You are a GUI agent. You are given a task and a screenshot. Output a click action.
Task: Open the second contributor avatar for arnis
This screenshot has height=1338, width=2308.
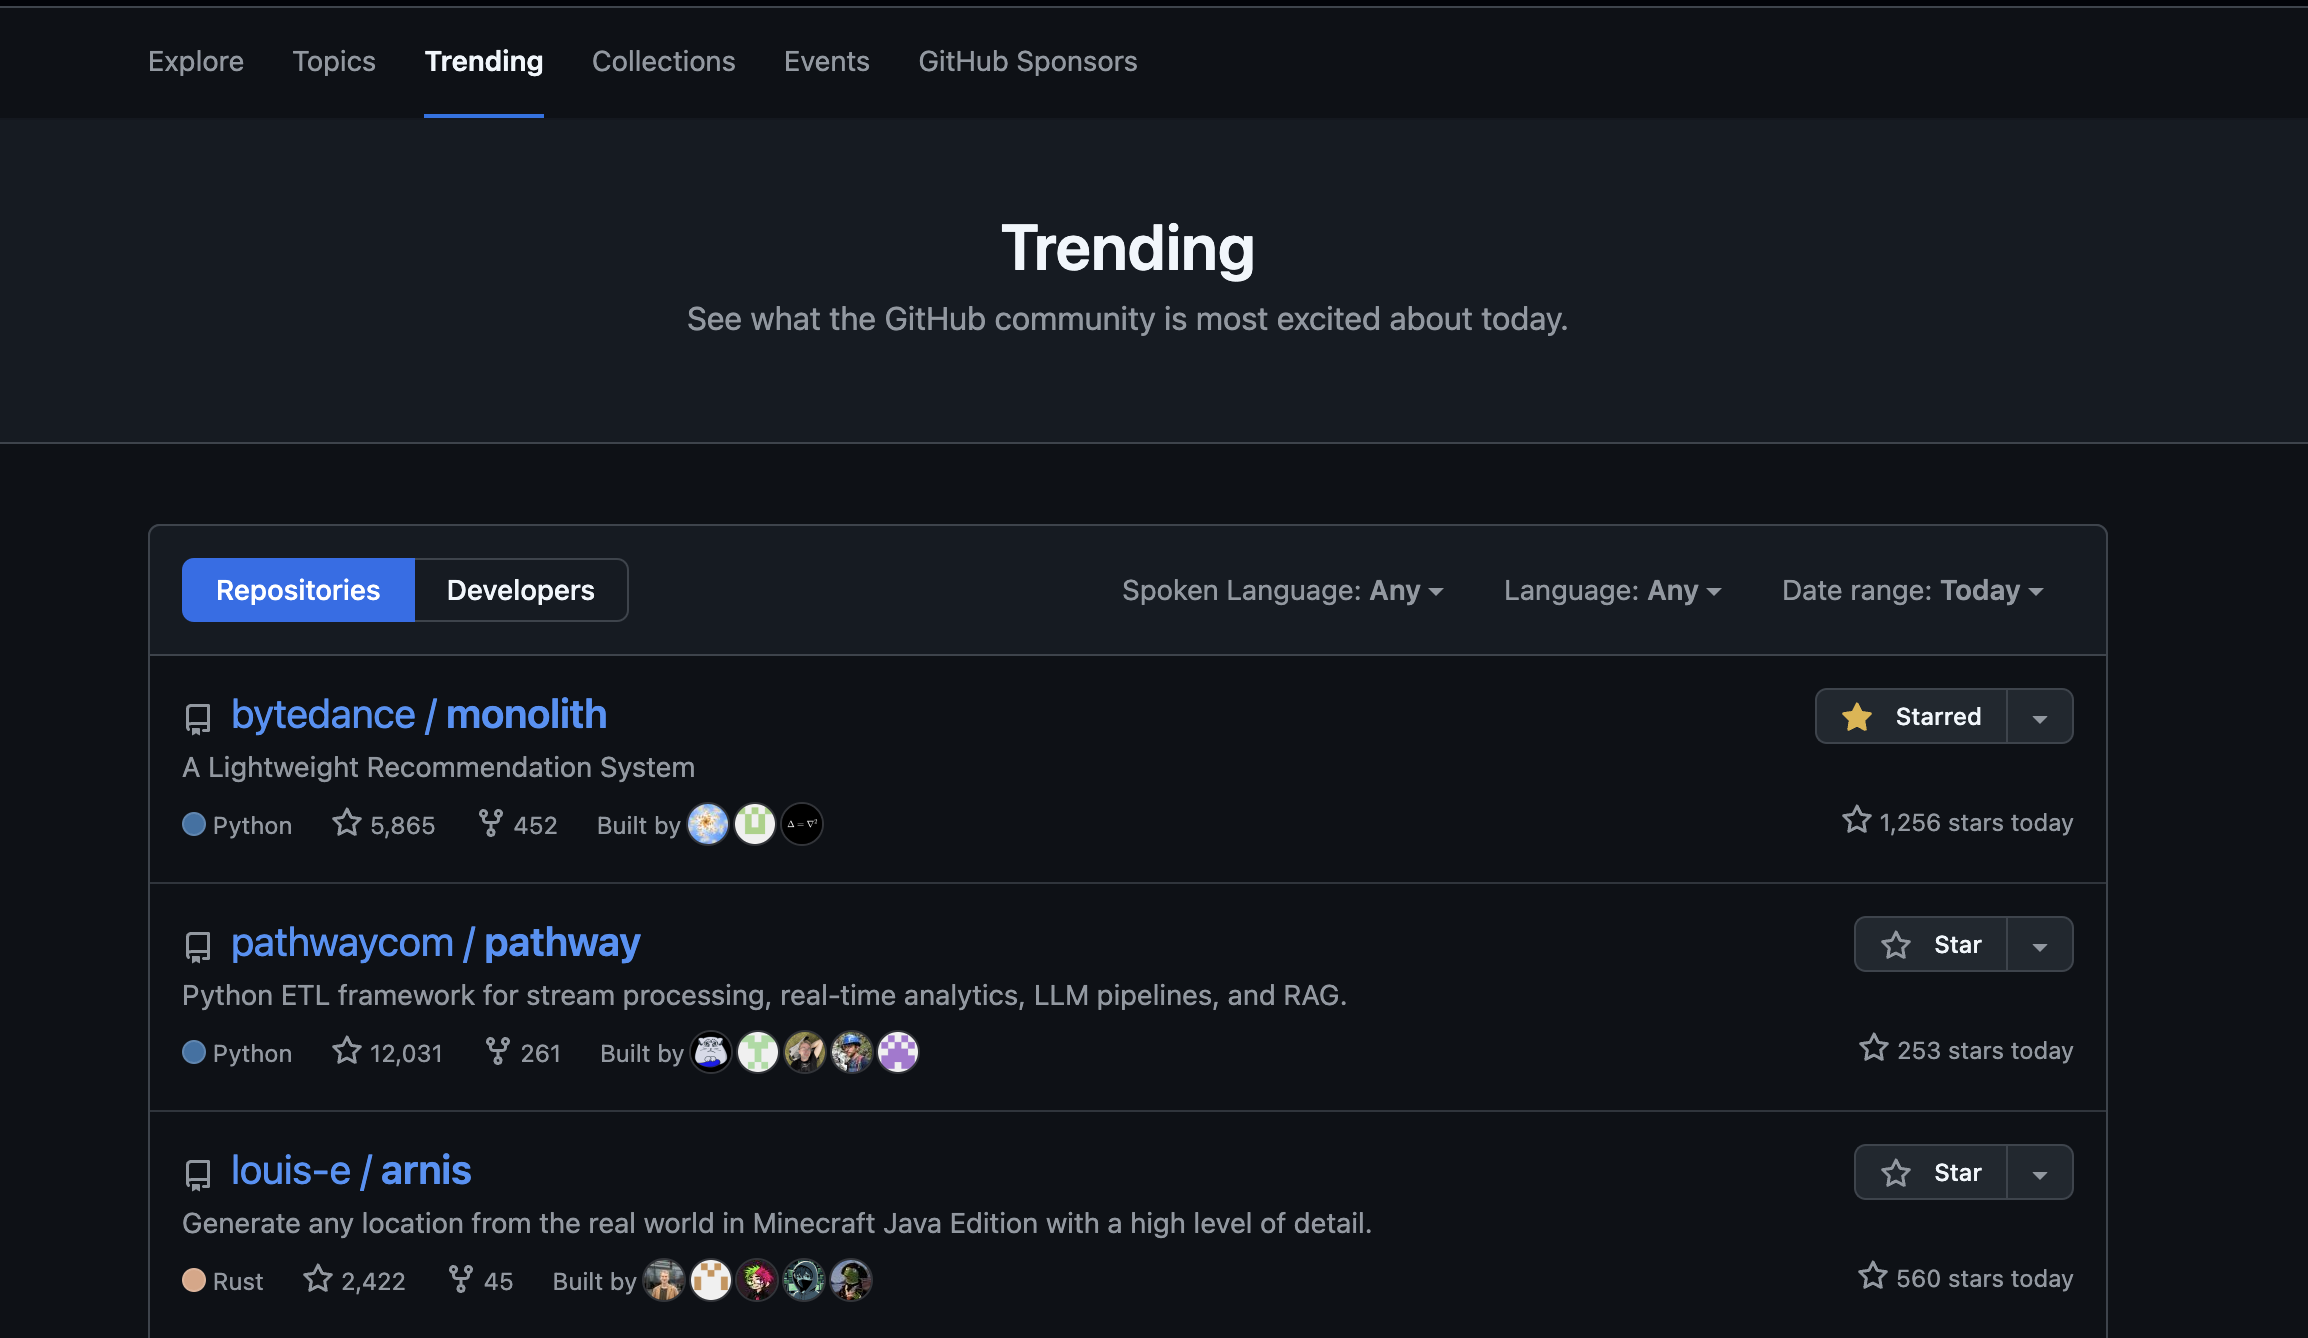point(711,1280)
